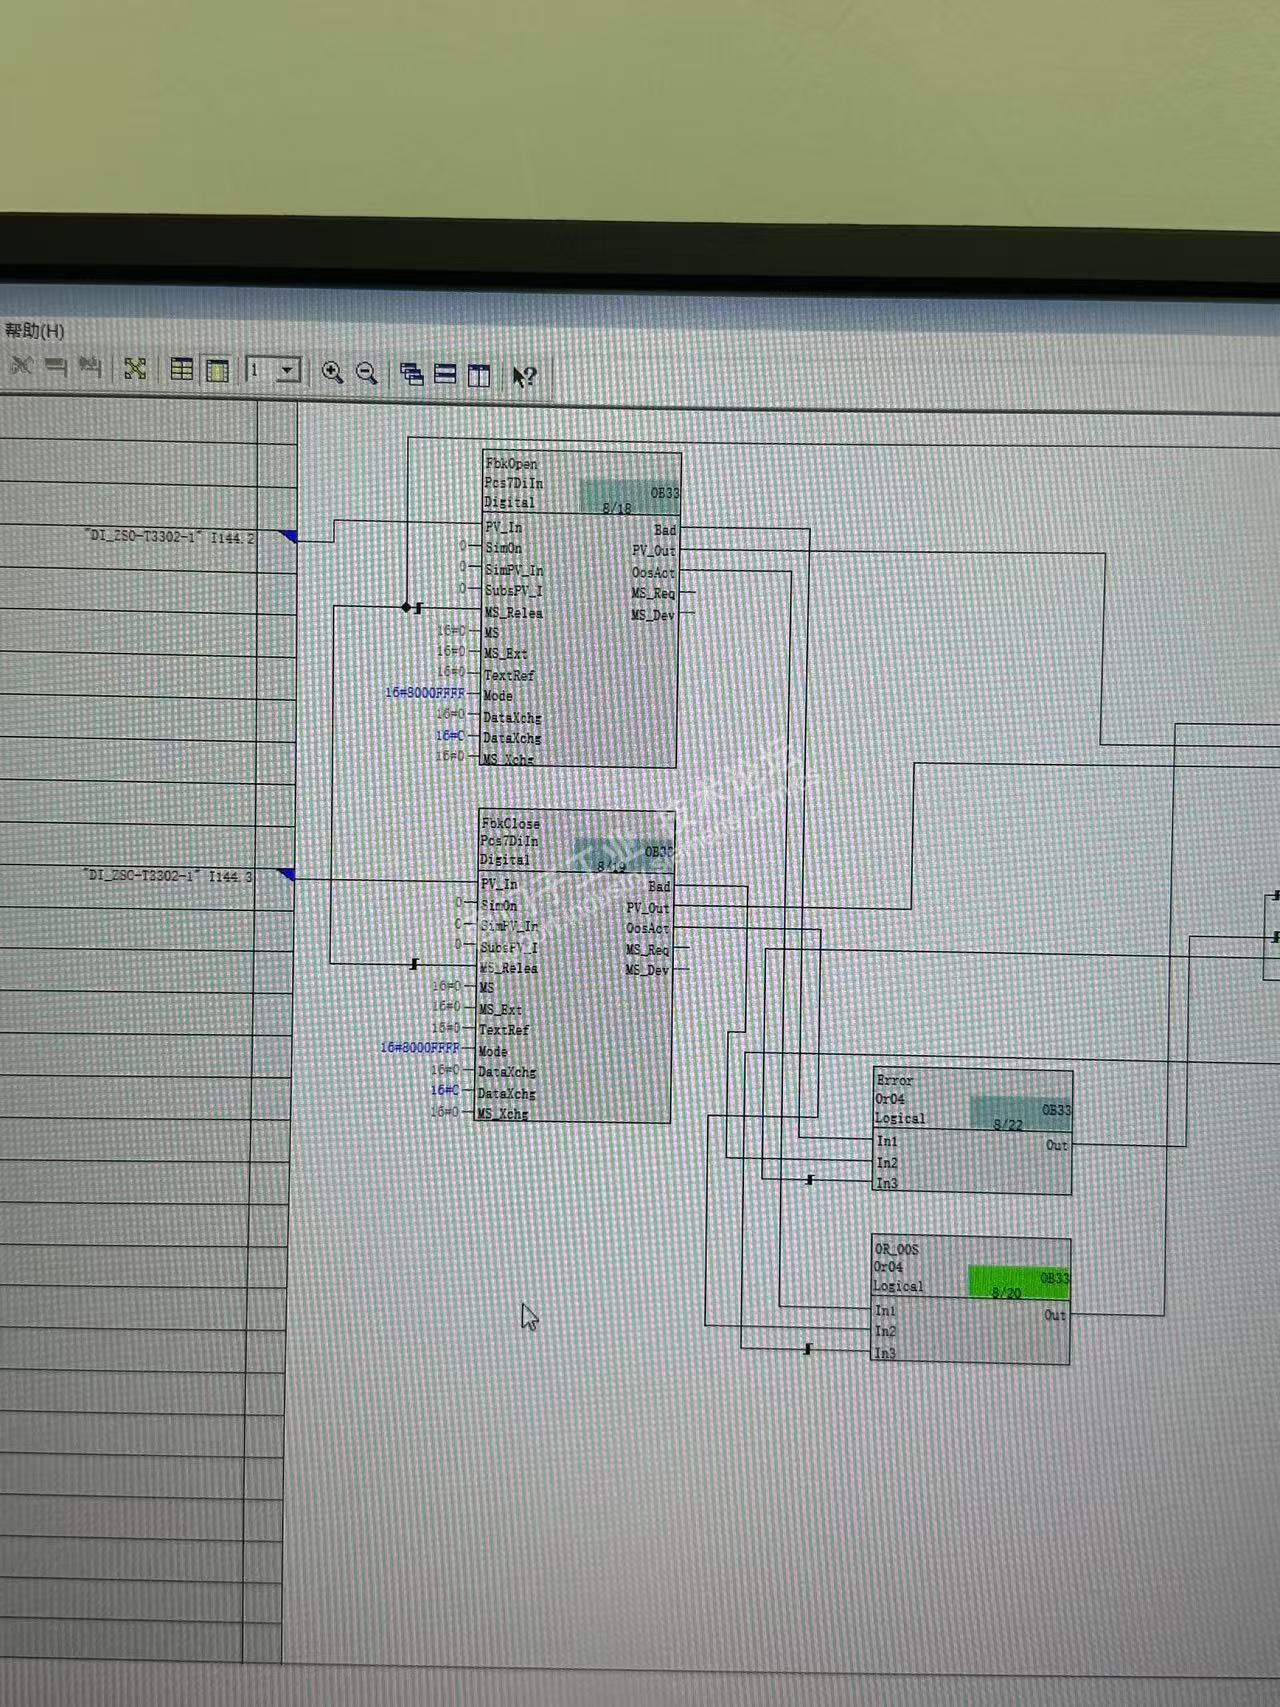Click the 16#8000FFFF Mode value of FbkClose
Image resolution: width=1280 pixels, height=1707 pixels.
coord(420,1048)
